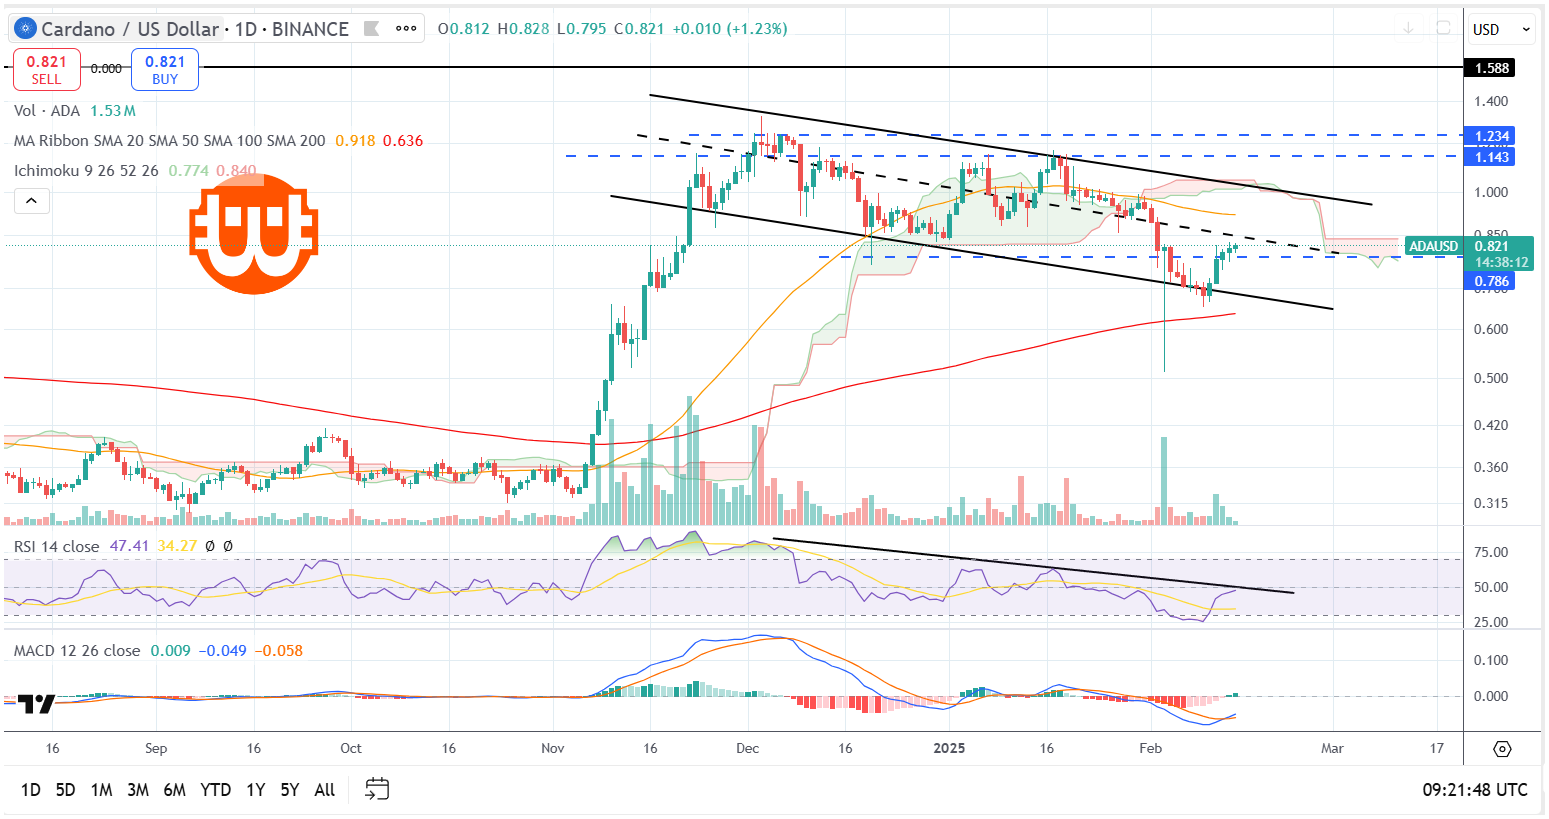
Task: Click the orange pixel-face watermark logo
Action: click(254, 234)
